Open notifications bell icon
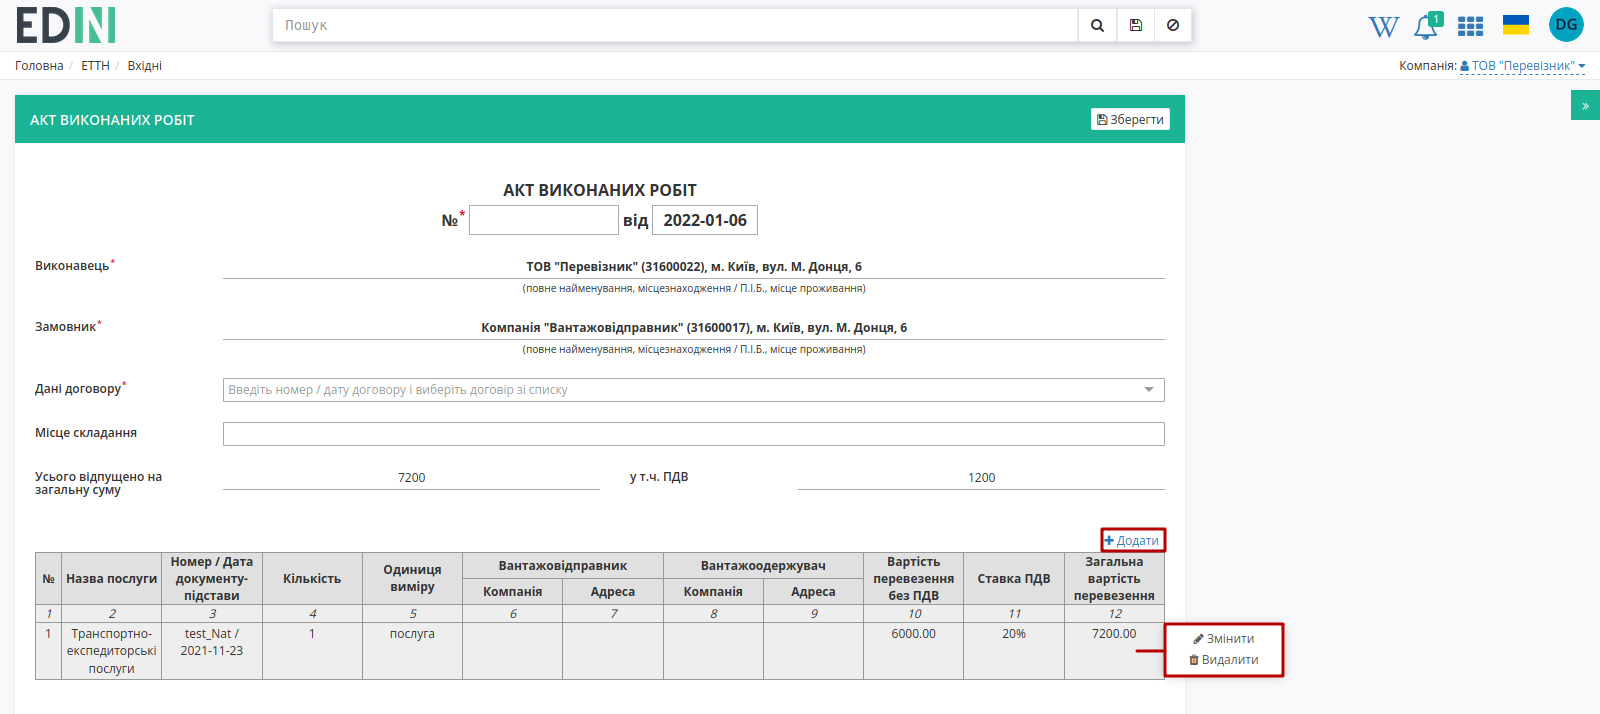This screenshot has height=714, width=1600. click(1427, 26)
